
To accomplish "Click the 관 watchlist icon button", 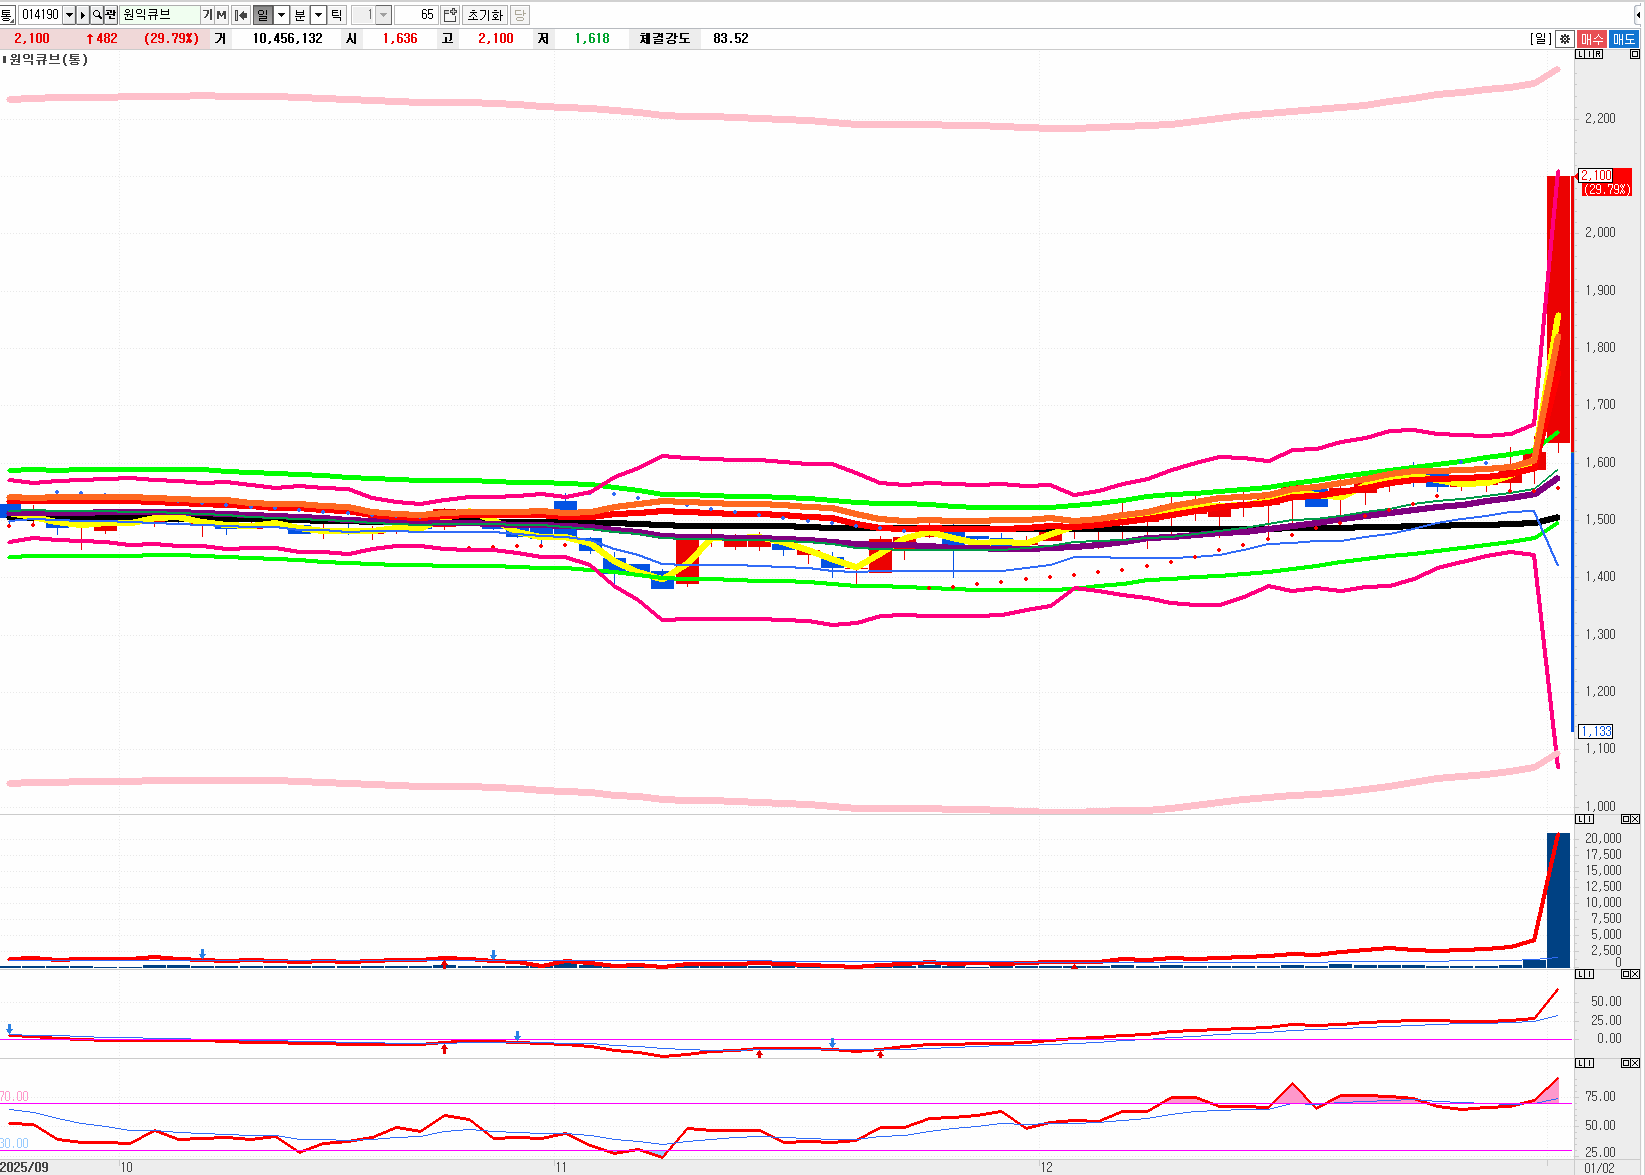I will coord(110,15).
